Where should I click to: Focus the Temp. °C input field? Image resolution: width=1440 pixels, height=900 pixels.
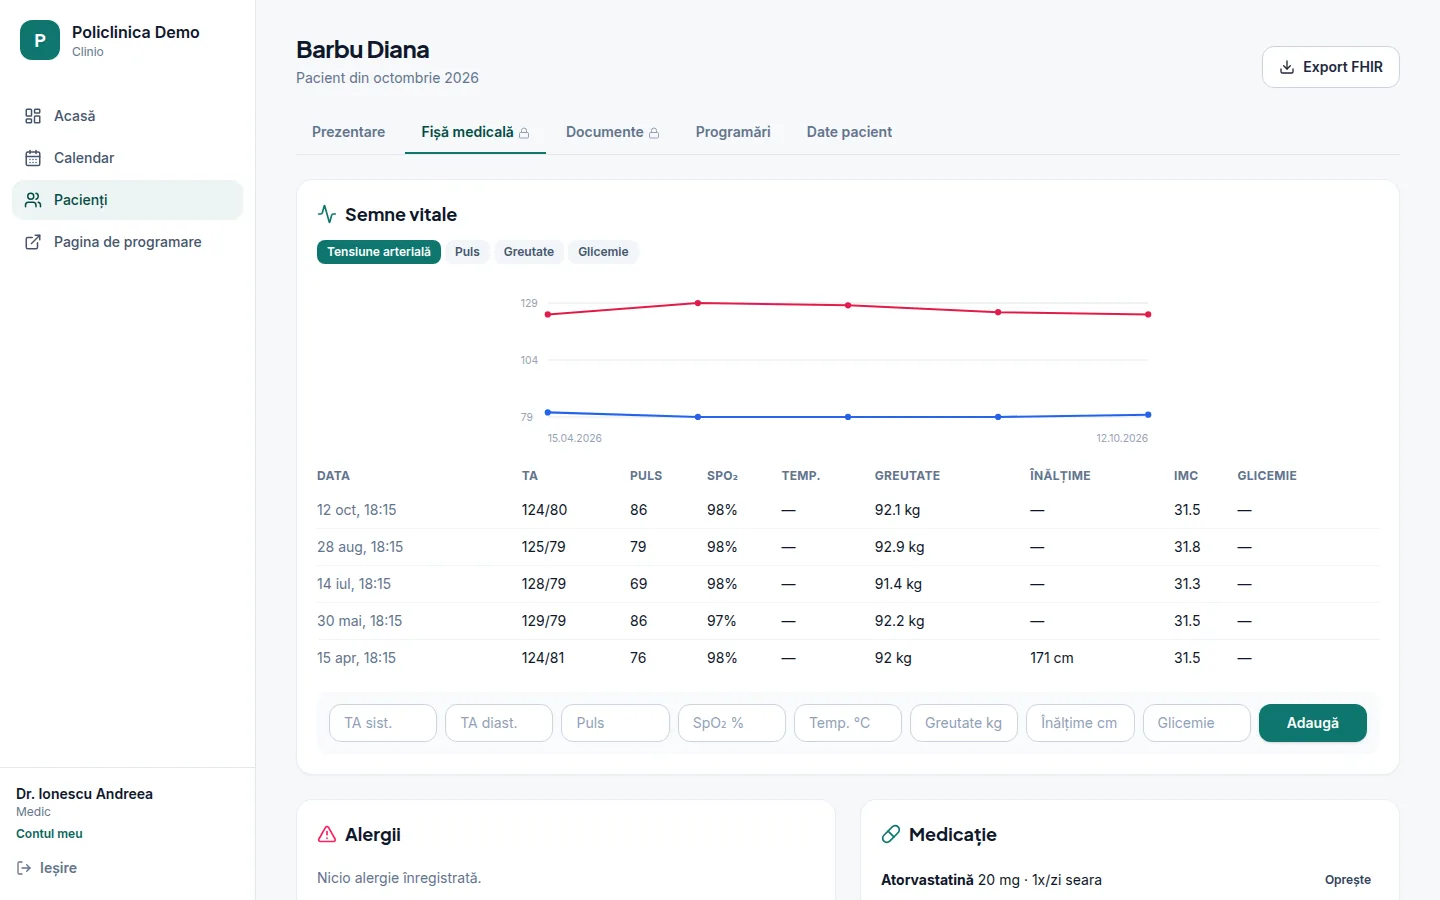click(x=847, y=723)
